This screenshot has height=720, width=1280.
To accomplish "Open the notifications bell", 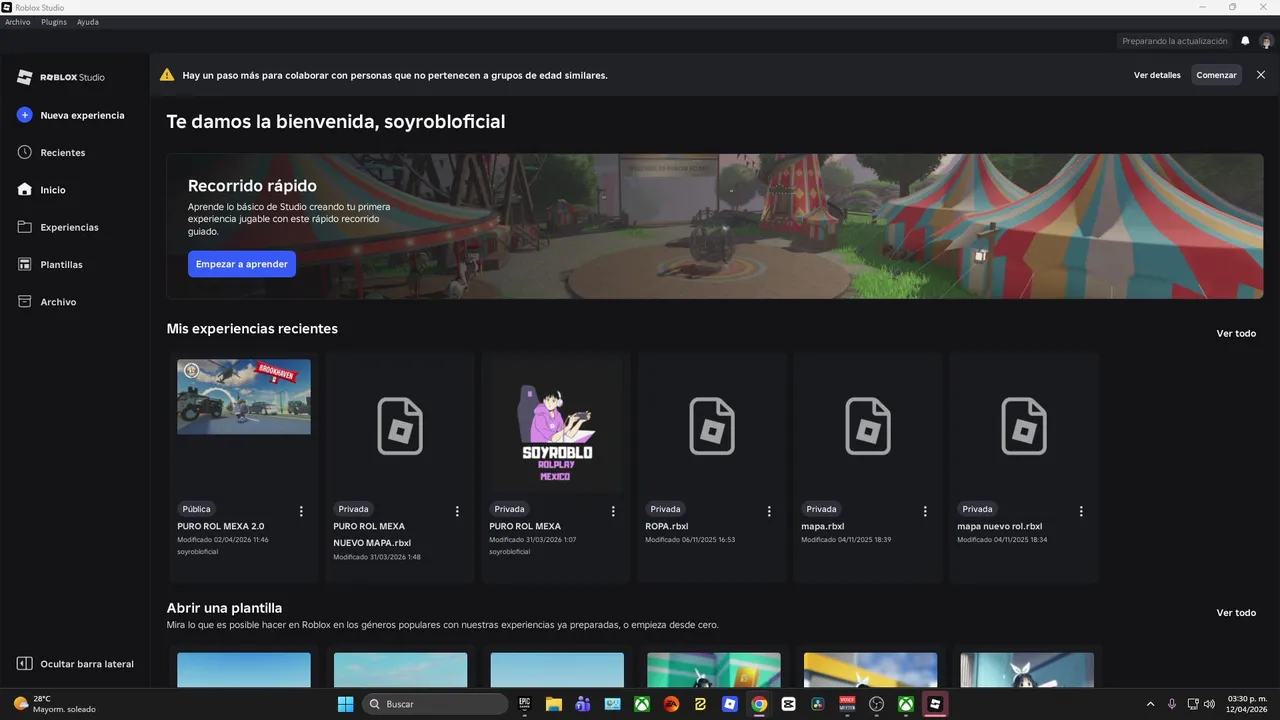I will click(1245, 41).
